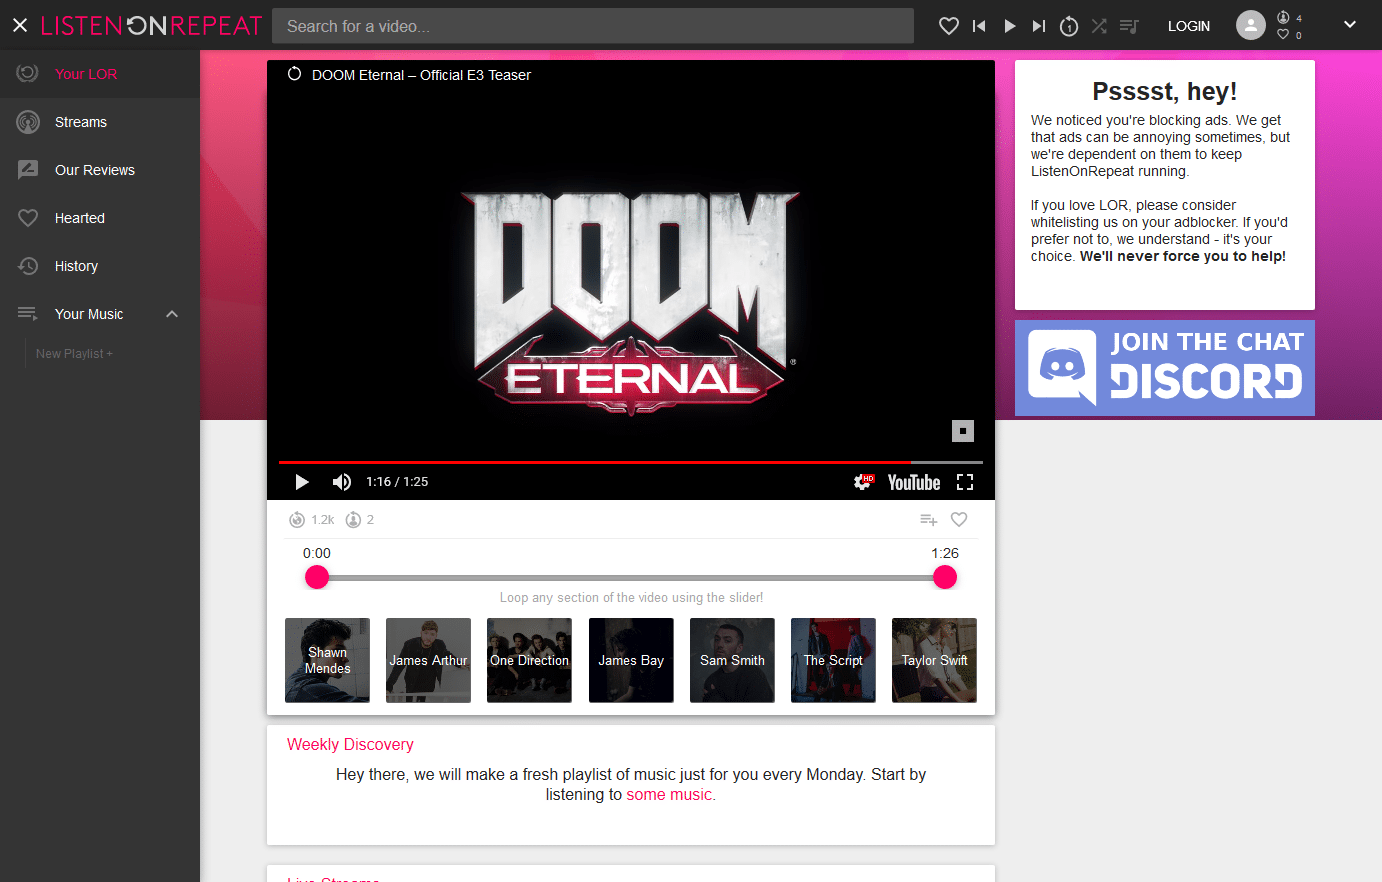
Task: Enter fullscreen mode on the video player
Action: (x=965, y=482)
